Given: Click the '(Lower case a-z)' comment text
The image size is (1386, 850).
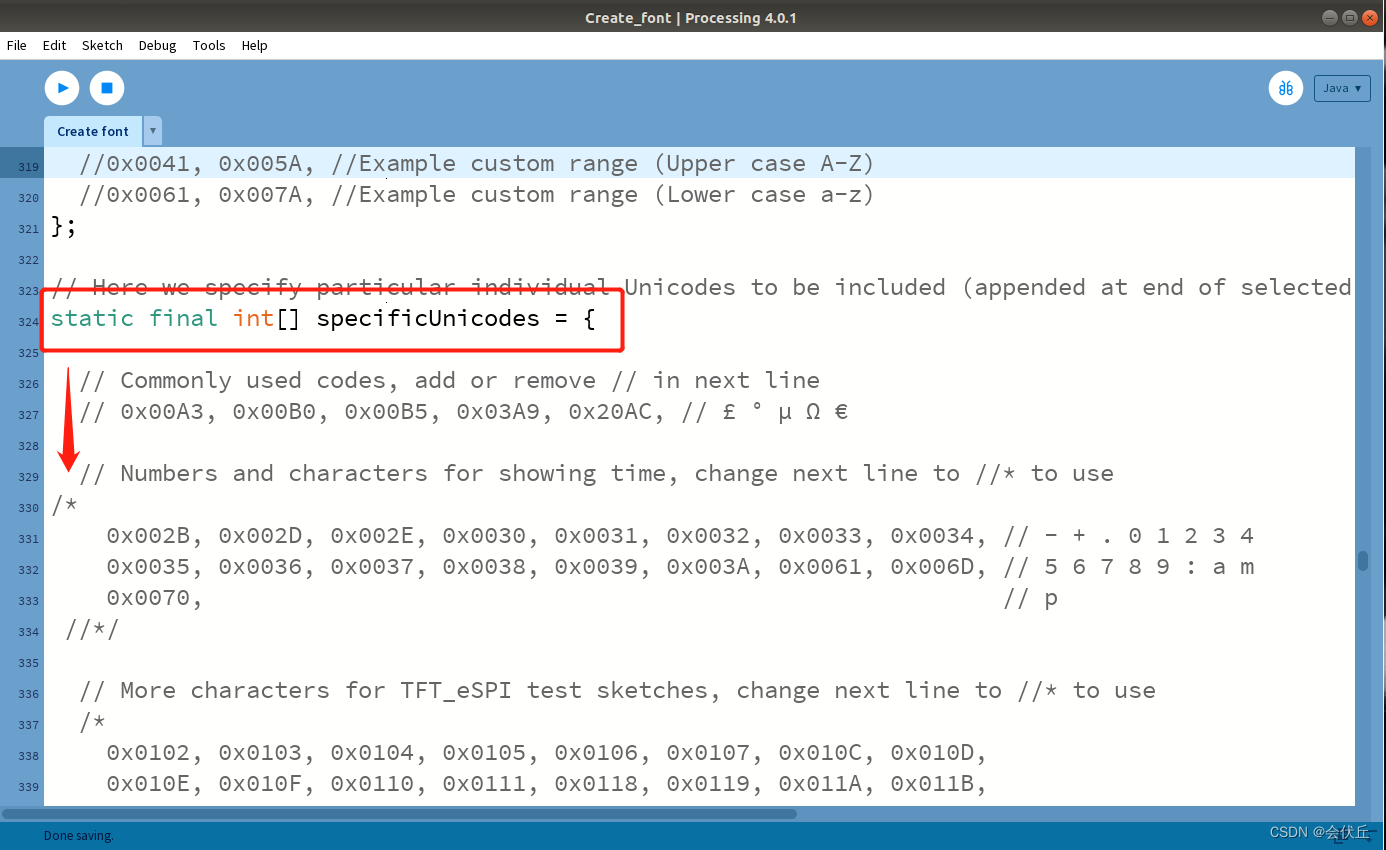Looking at the screenshot, I should click(x=764, y=195).
